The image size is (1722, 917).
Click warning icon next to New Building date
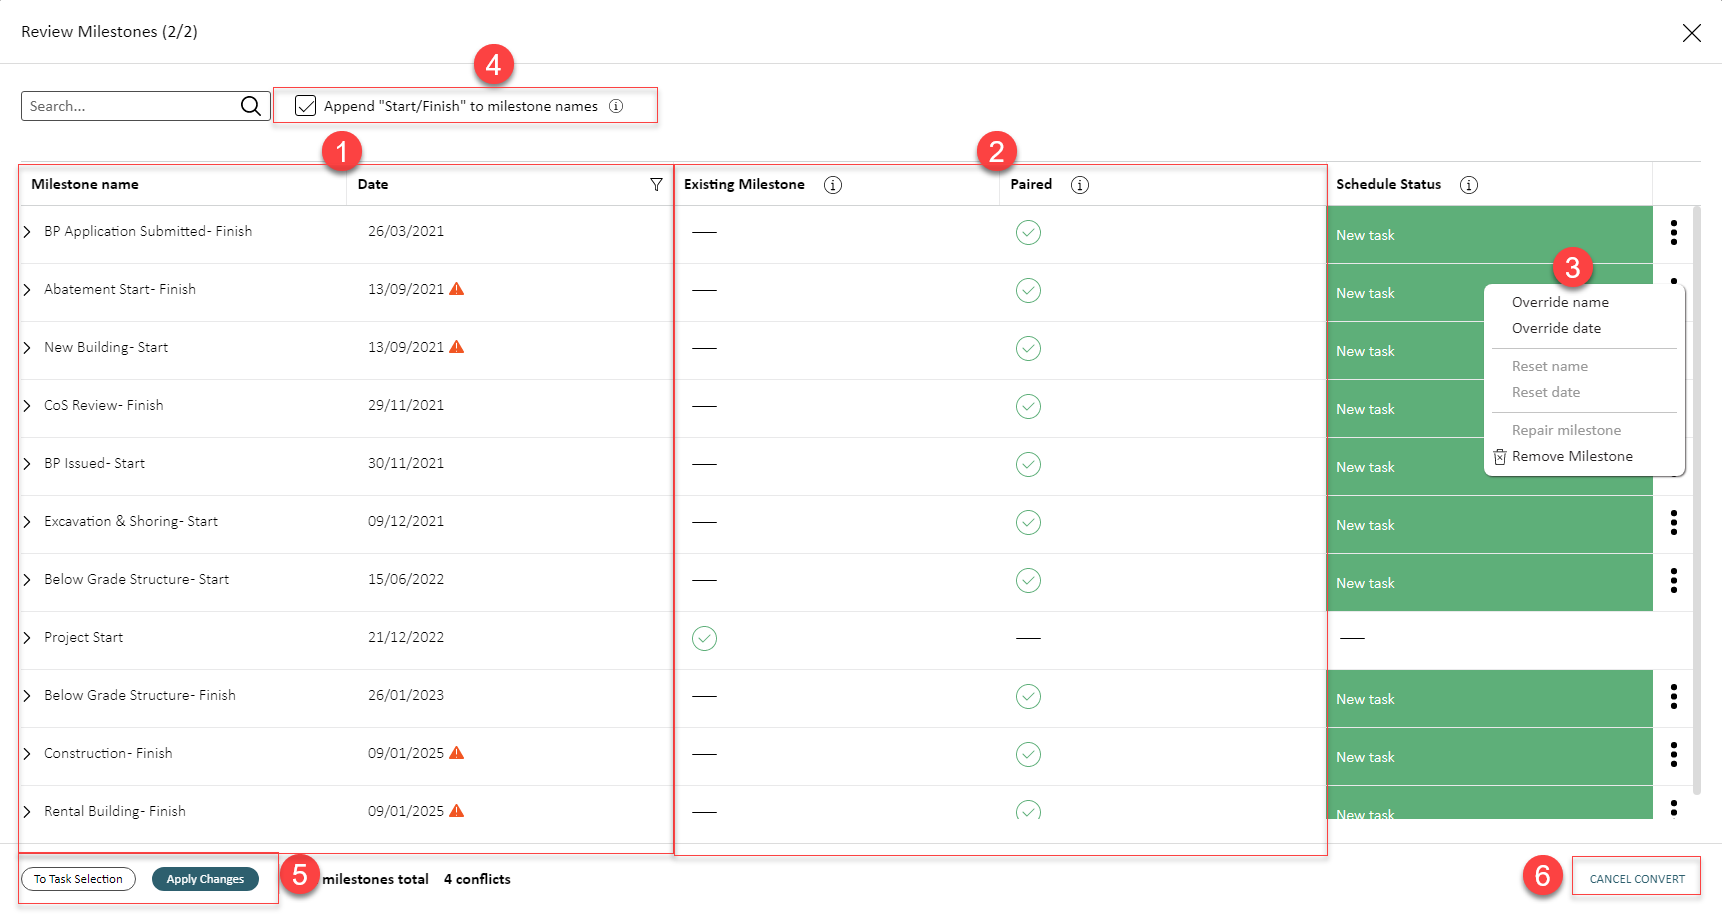pos(457,347)
